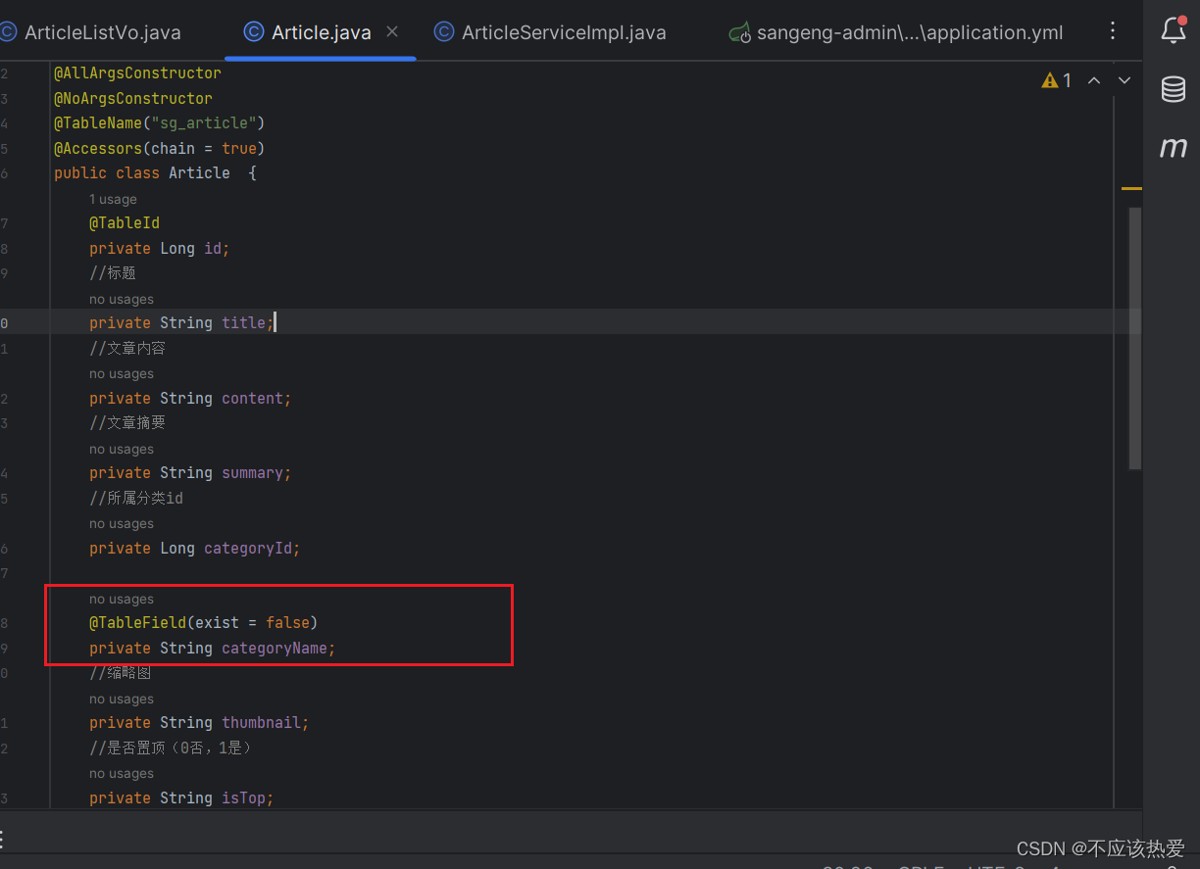Close the Article.java tab
The width and height of the screenshot is (1200, 869).
392,32
